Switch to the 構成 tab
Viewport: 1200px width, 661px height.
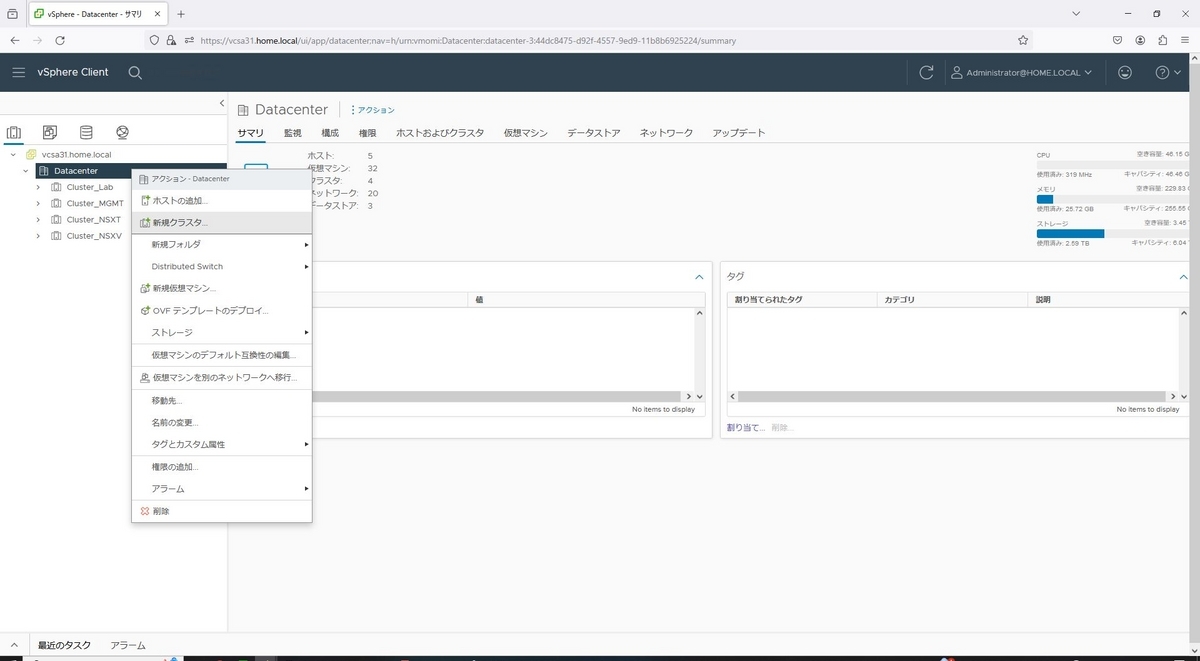pos(330,133)
